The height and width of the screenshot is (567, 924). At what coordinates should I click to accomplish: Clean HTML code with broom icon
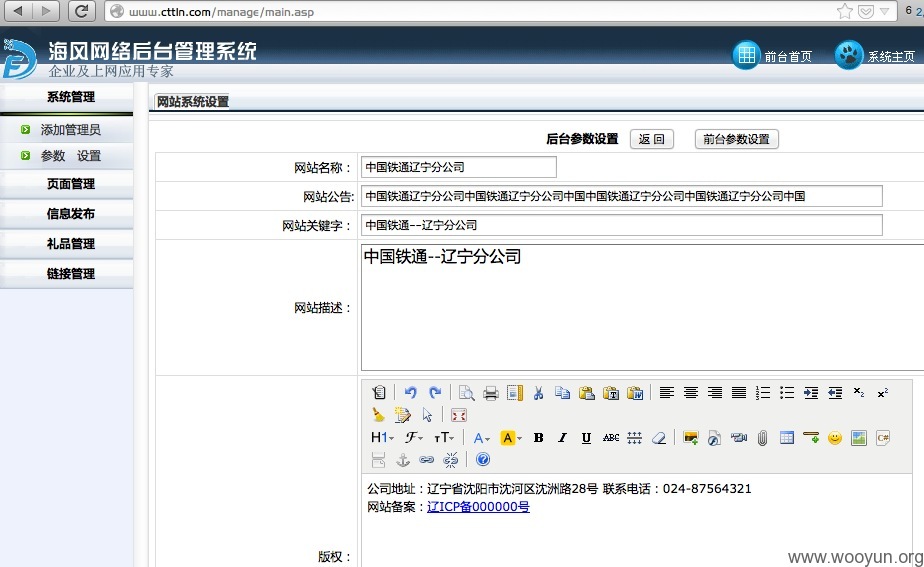378,415
